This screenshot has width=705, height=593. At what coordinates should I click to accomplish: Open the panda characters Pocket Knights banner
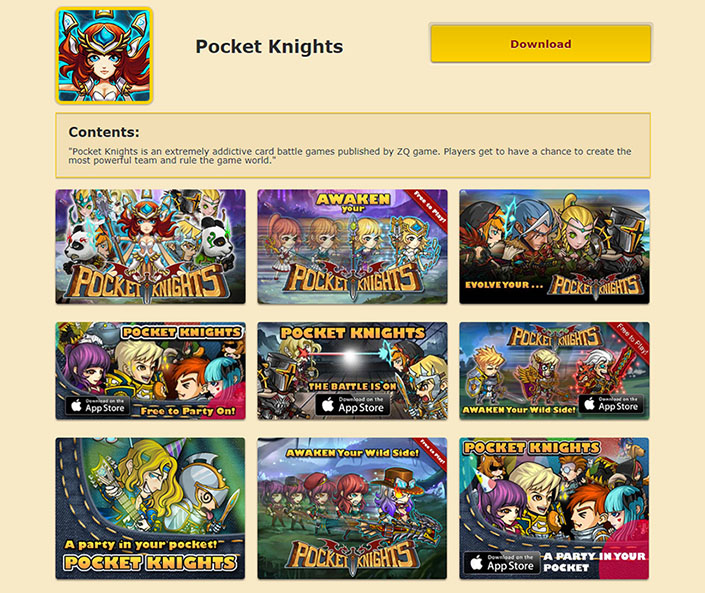(151, 246)
